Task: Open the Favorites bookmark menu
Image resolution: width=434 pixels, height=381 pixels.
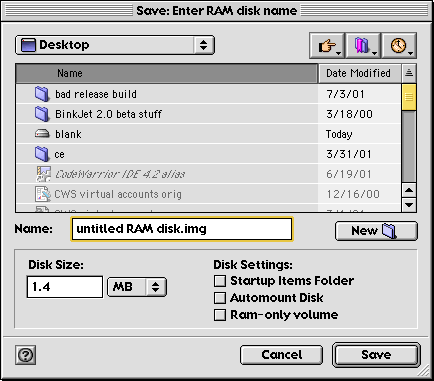Action: click(363, 45)
